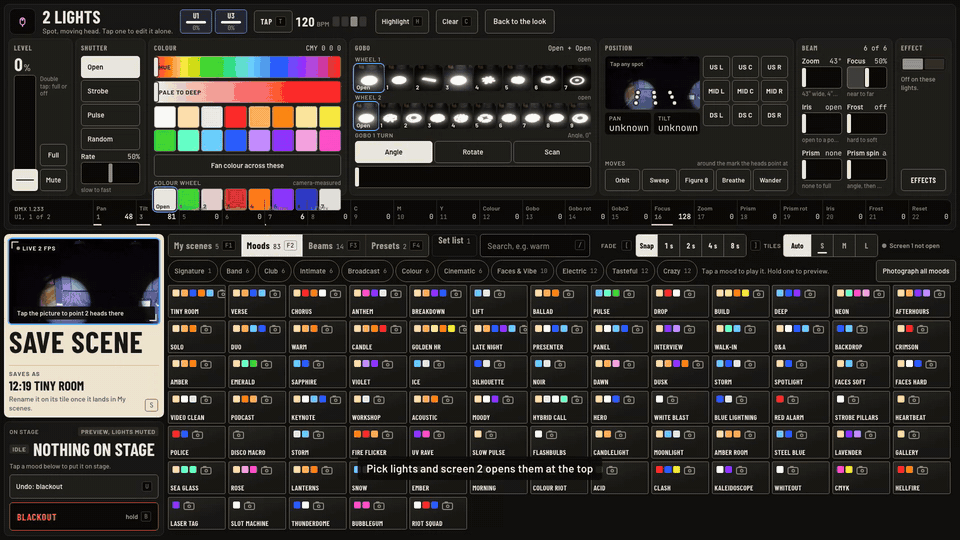Open the Set list tab
This screenshot has height=540, width=960.
[454, 241]
